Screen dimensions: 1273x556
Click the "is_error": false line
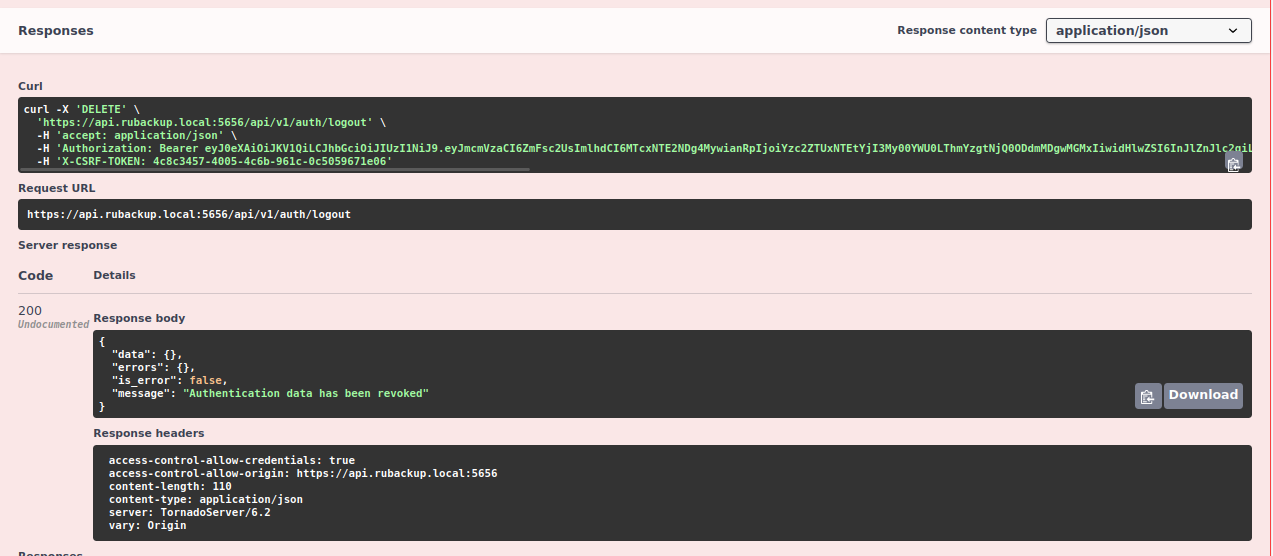click(x=169, y=381)
